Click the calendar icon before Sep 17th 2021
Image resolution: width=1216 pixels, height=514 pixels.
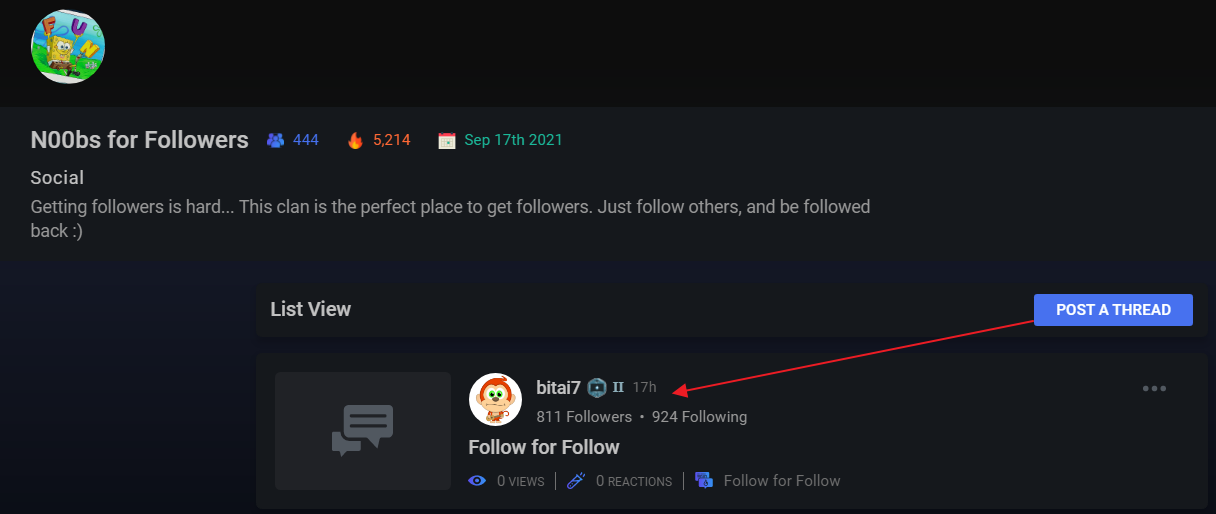pos(447,141)
